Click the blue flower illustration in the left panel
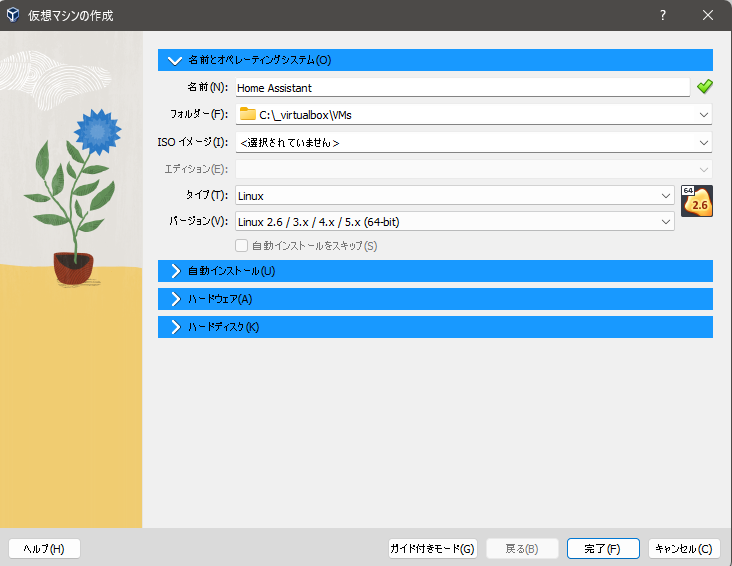 (98, 132)
